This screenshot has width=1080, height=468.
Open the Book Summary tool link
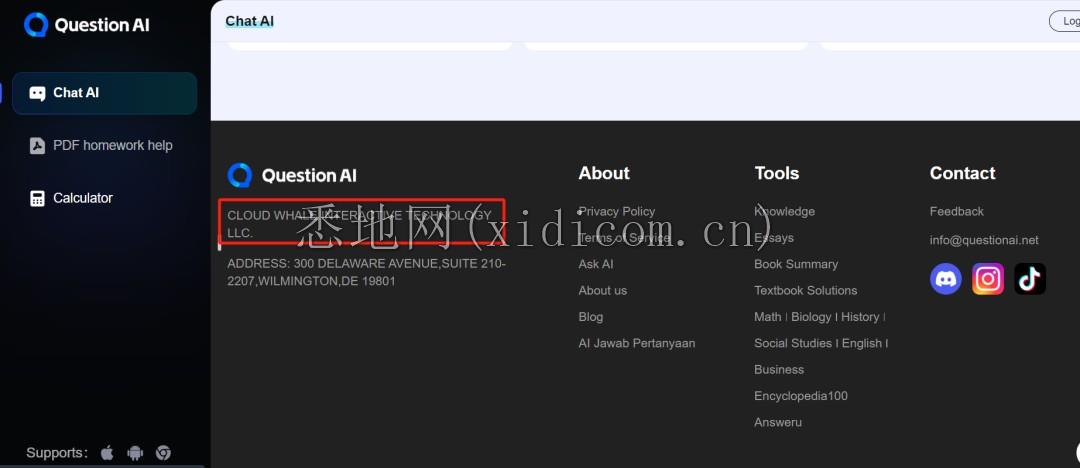pos(796,264)
